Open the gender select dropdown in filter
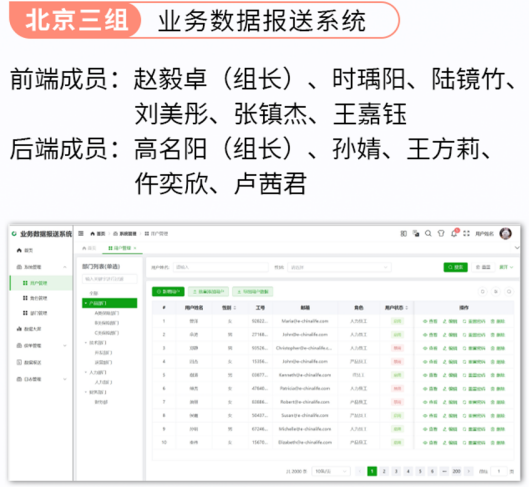 339,267
